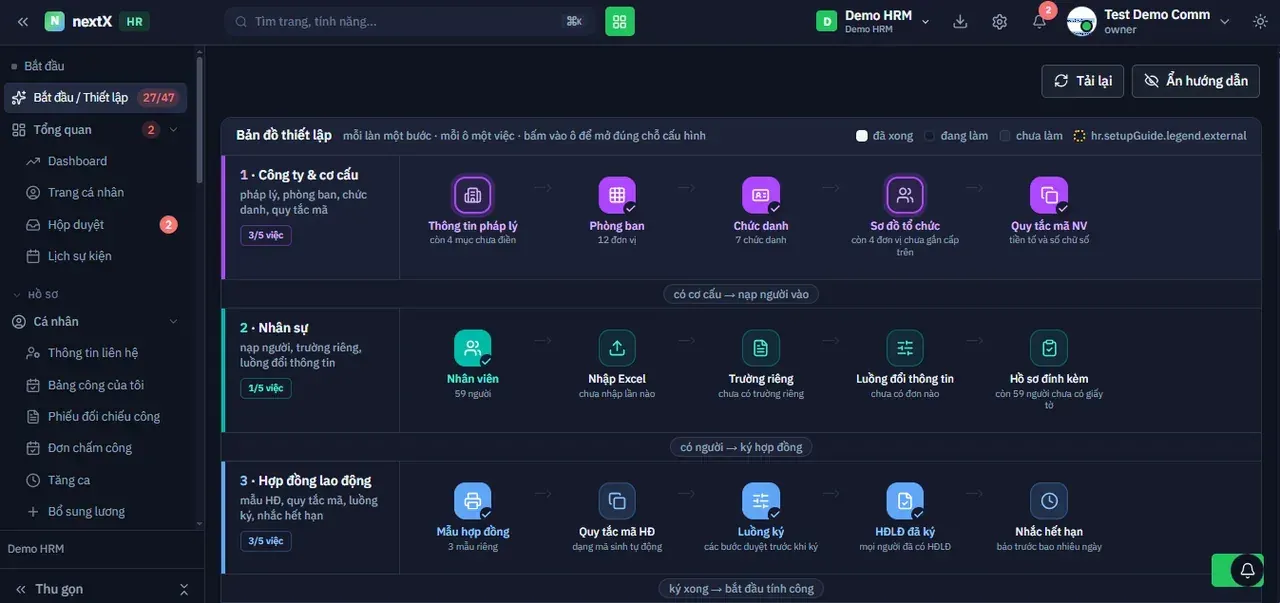This screenshot has width=1280, height=603.
Task: Collapse the Cá nhân sidebar group
Action: 174,321
